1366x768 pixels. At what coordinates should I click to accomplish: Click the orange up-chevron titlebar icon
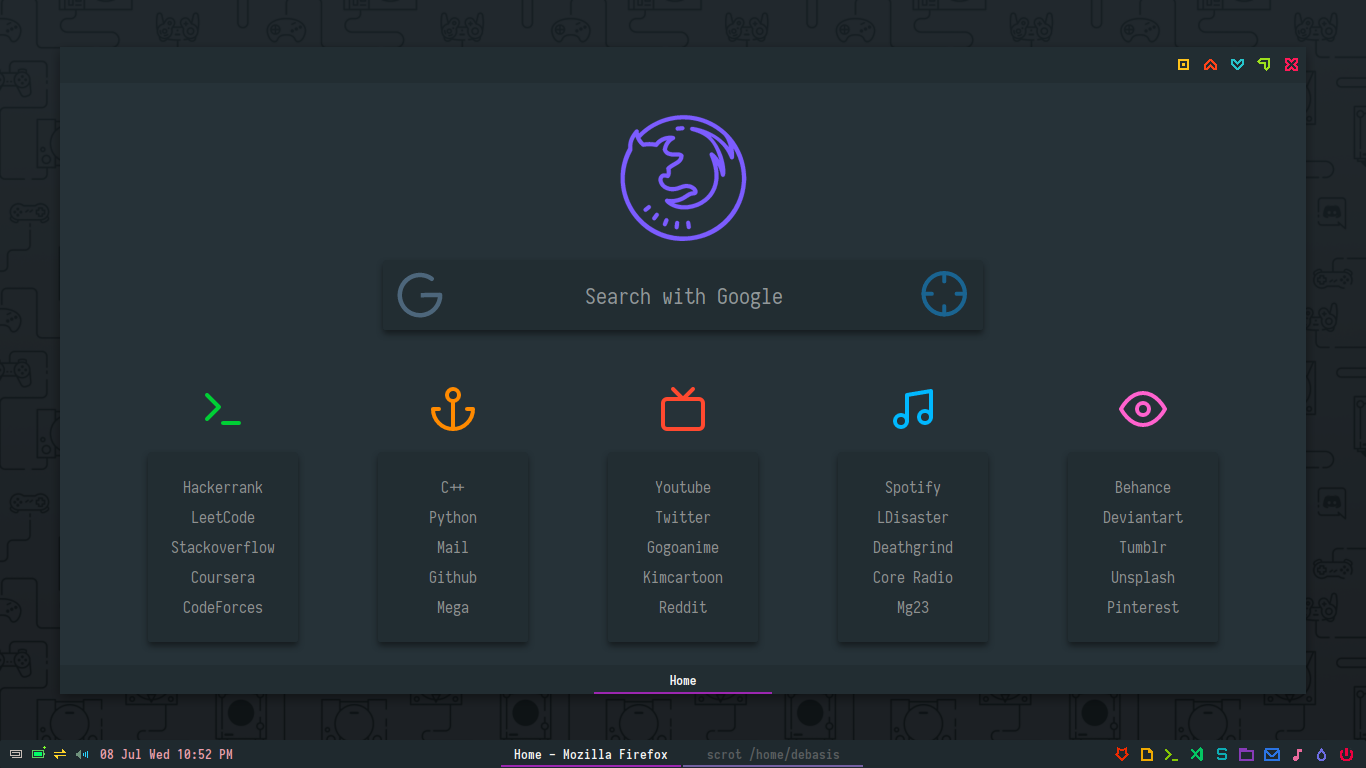click(1211, 64)
